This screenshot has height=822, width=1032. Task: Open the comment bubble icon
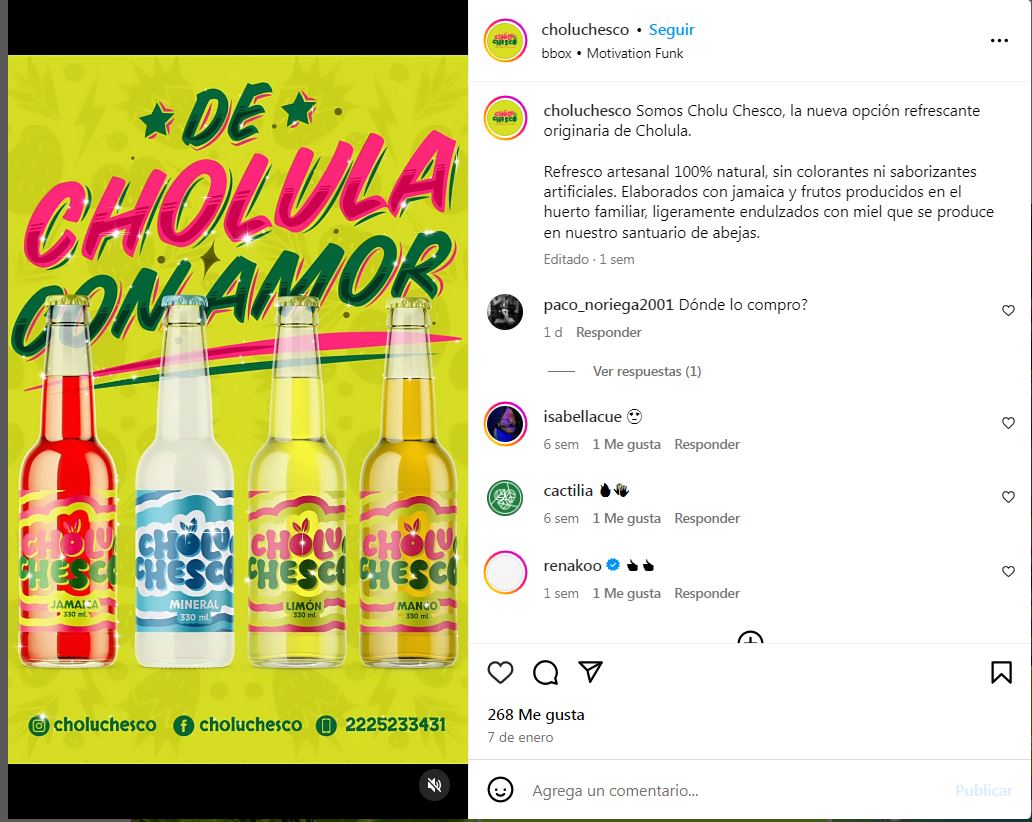(x=546, y=672)
